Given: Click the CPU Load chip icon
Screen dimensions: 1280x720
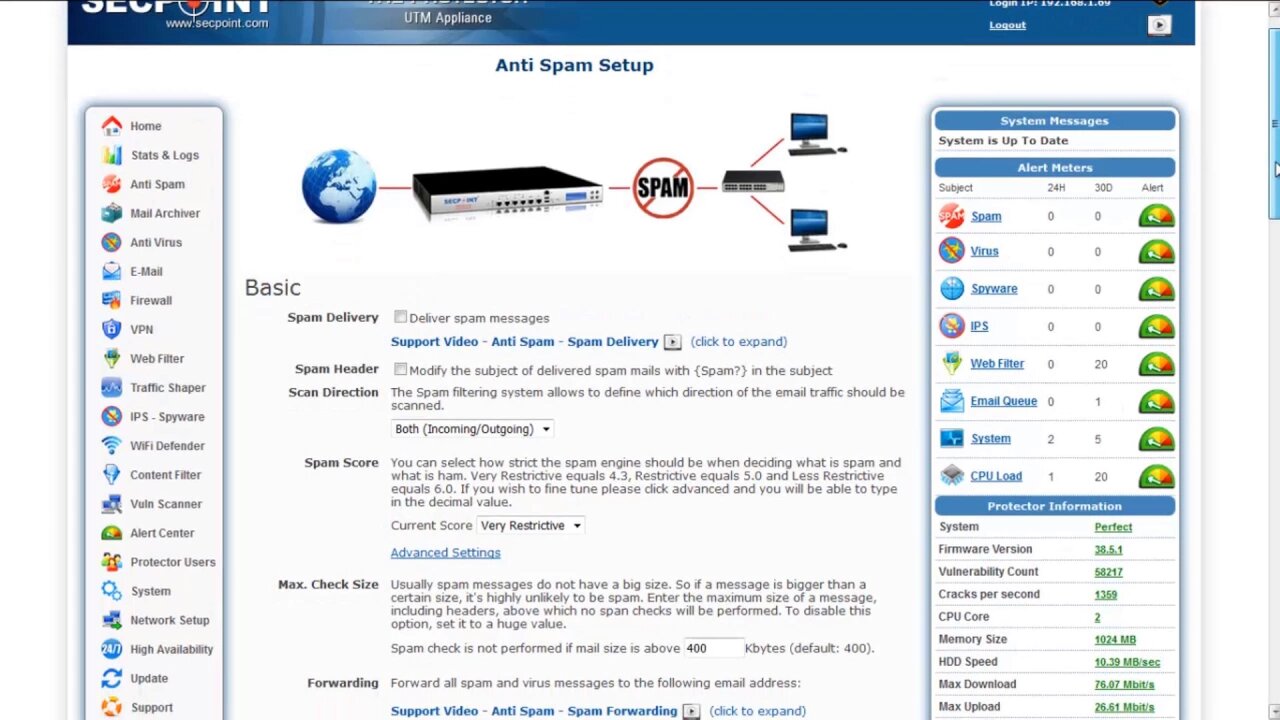Looking at the screenshot, I should (951, 476).
